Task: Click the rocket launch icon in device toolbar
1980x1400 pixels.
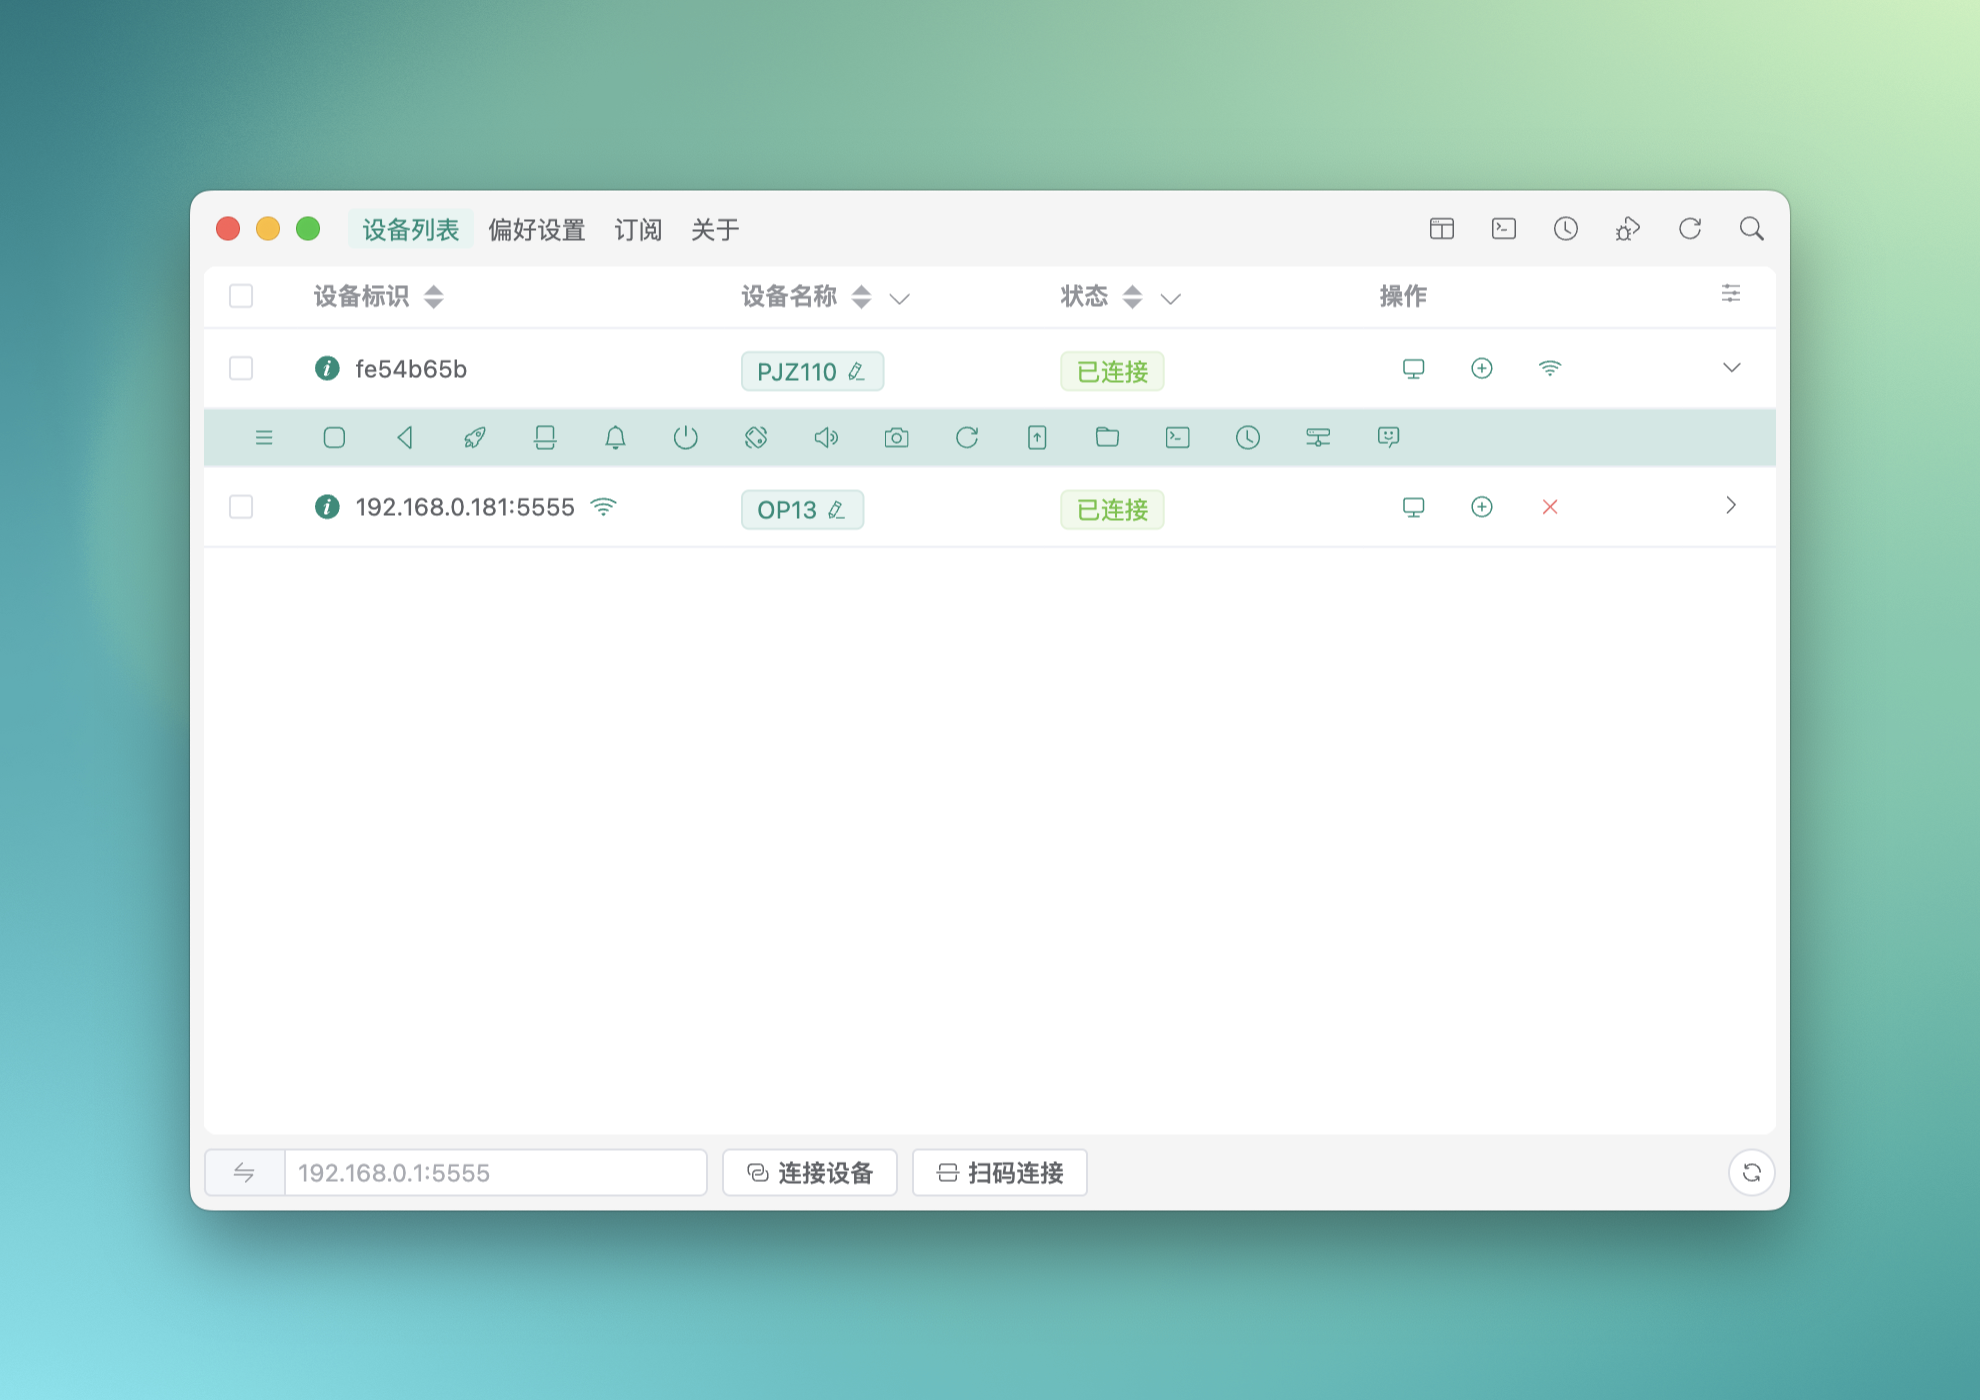Action: click(474, 437)
